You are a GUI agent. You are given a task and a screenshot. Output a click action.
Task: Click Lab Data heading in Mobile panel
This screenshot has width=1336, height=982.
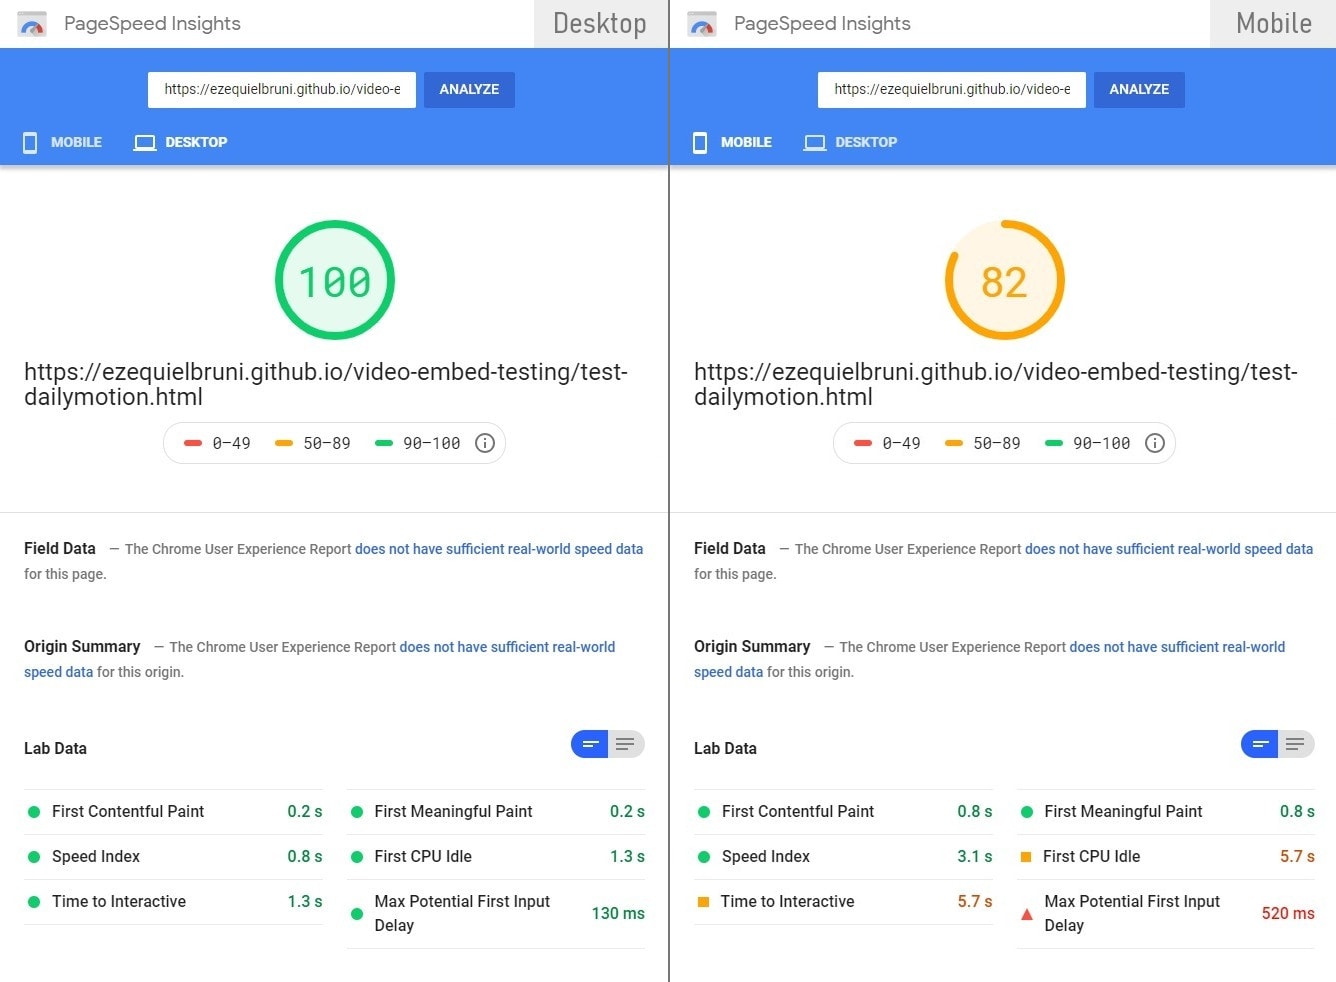tap(725, 749)
